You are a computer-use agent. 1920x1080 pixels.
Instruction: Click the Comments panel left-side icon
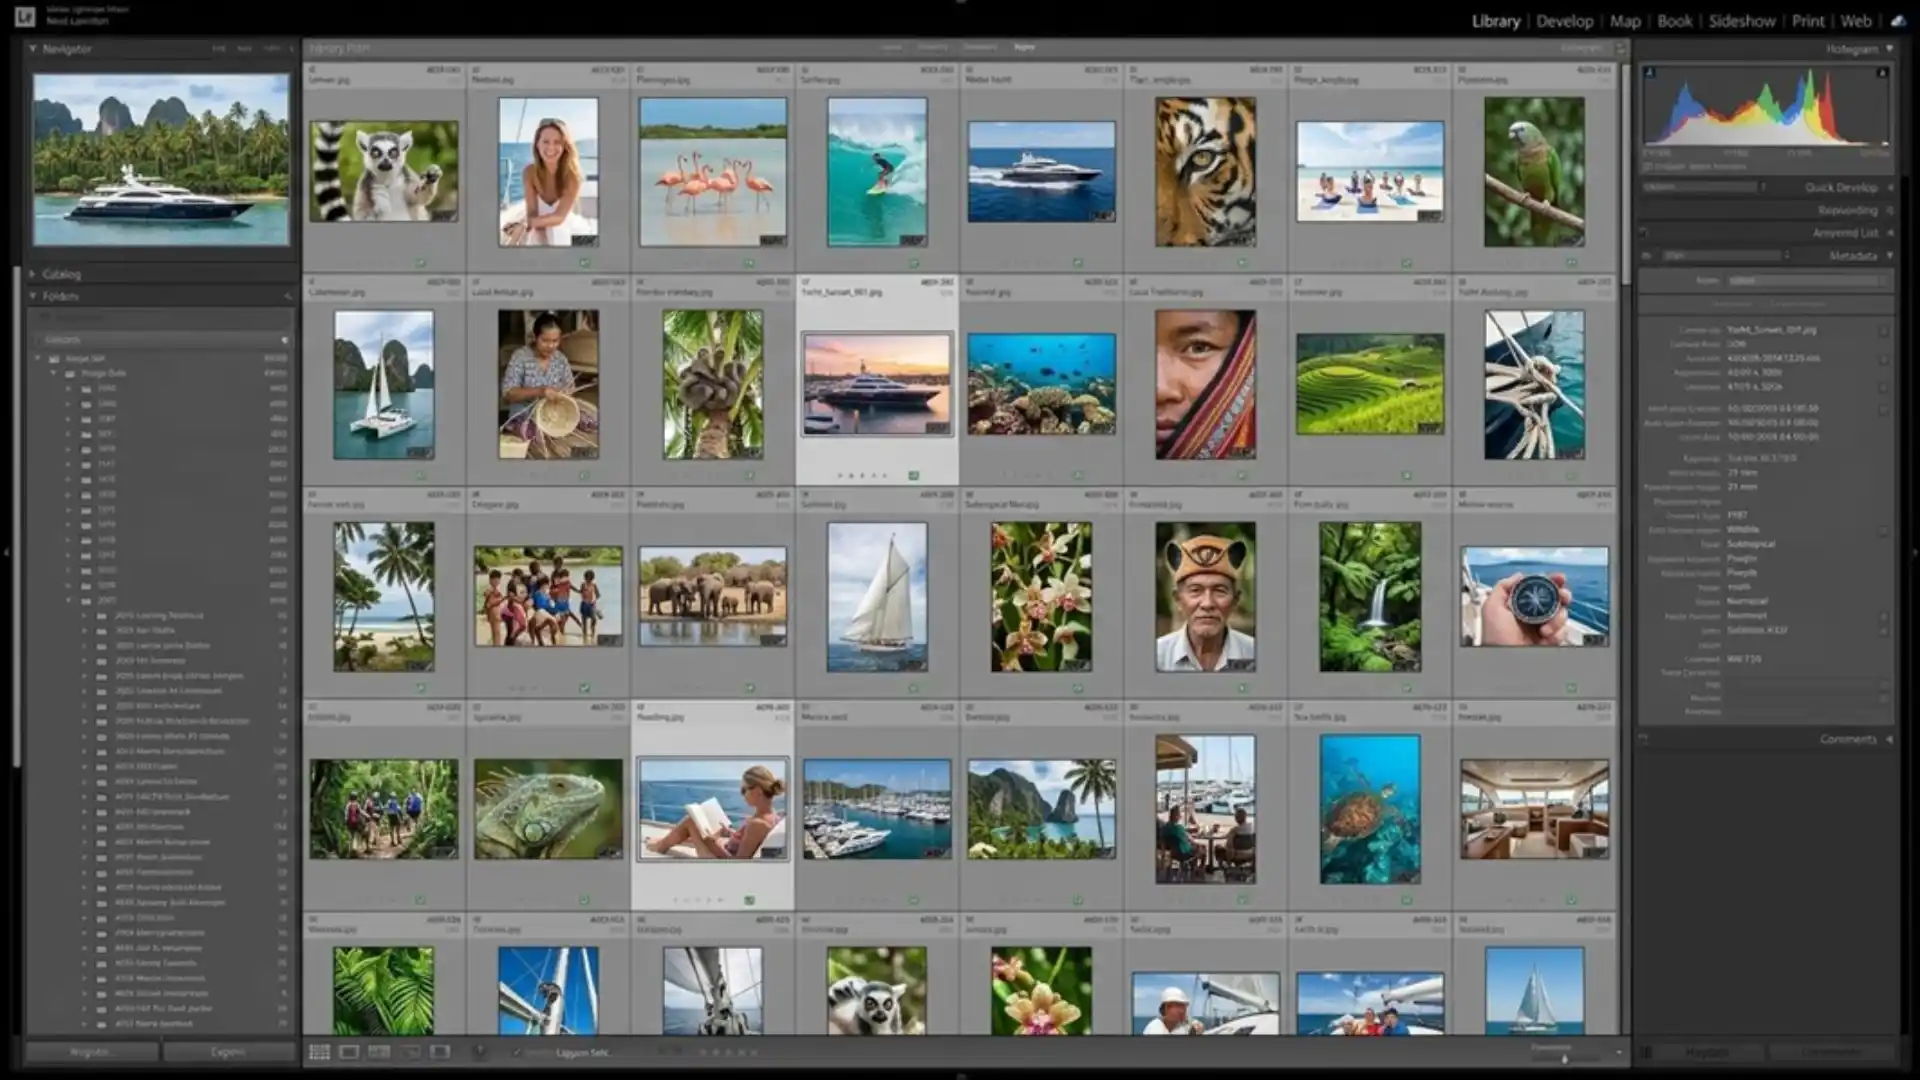[1643, 739]
